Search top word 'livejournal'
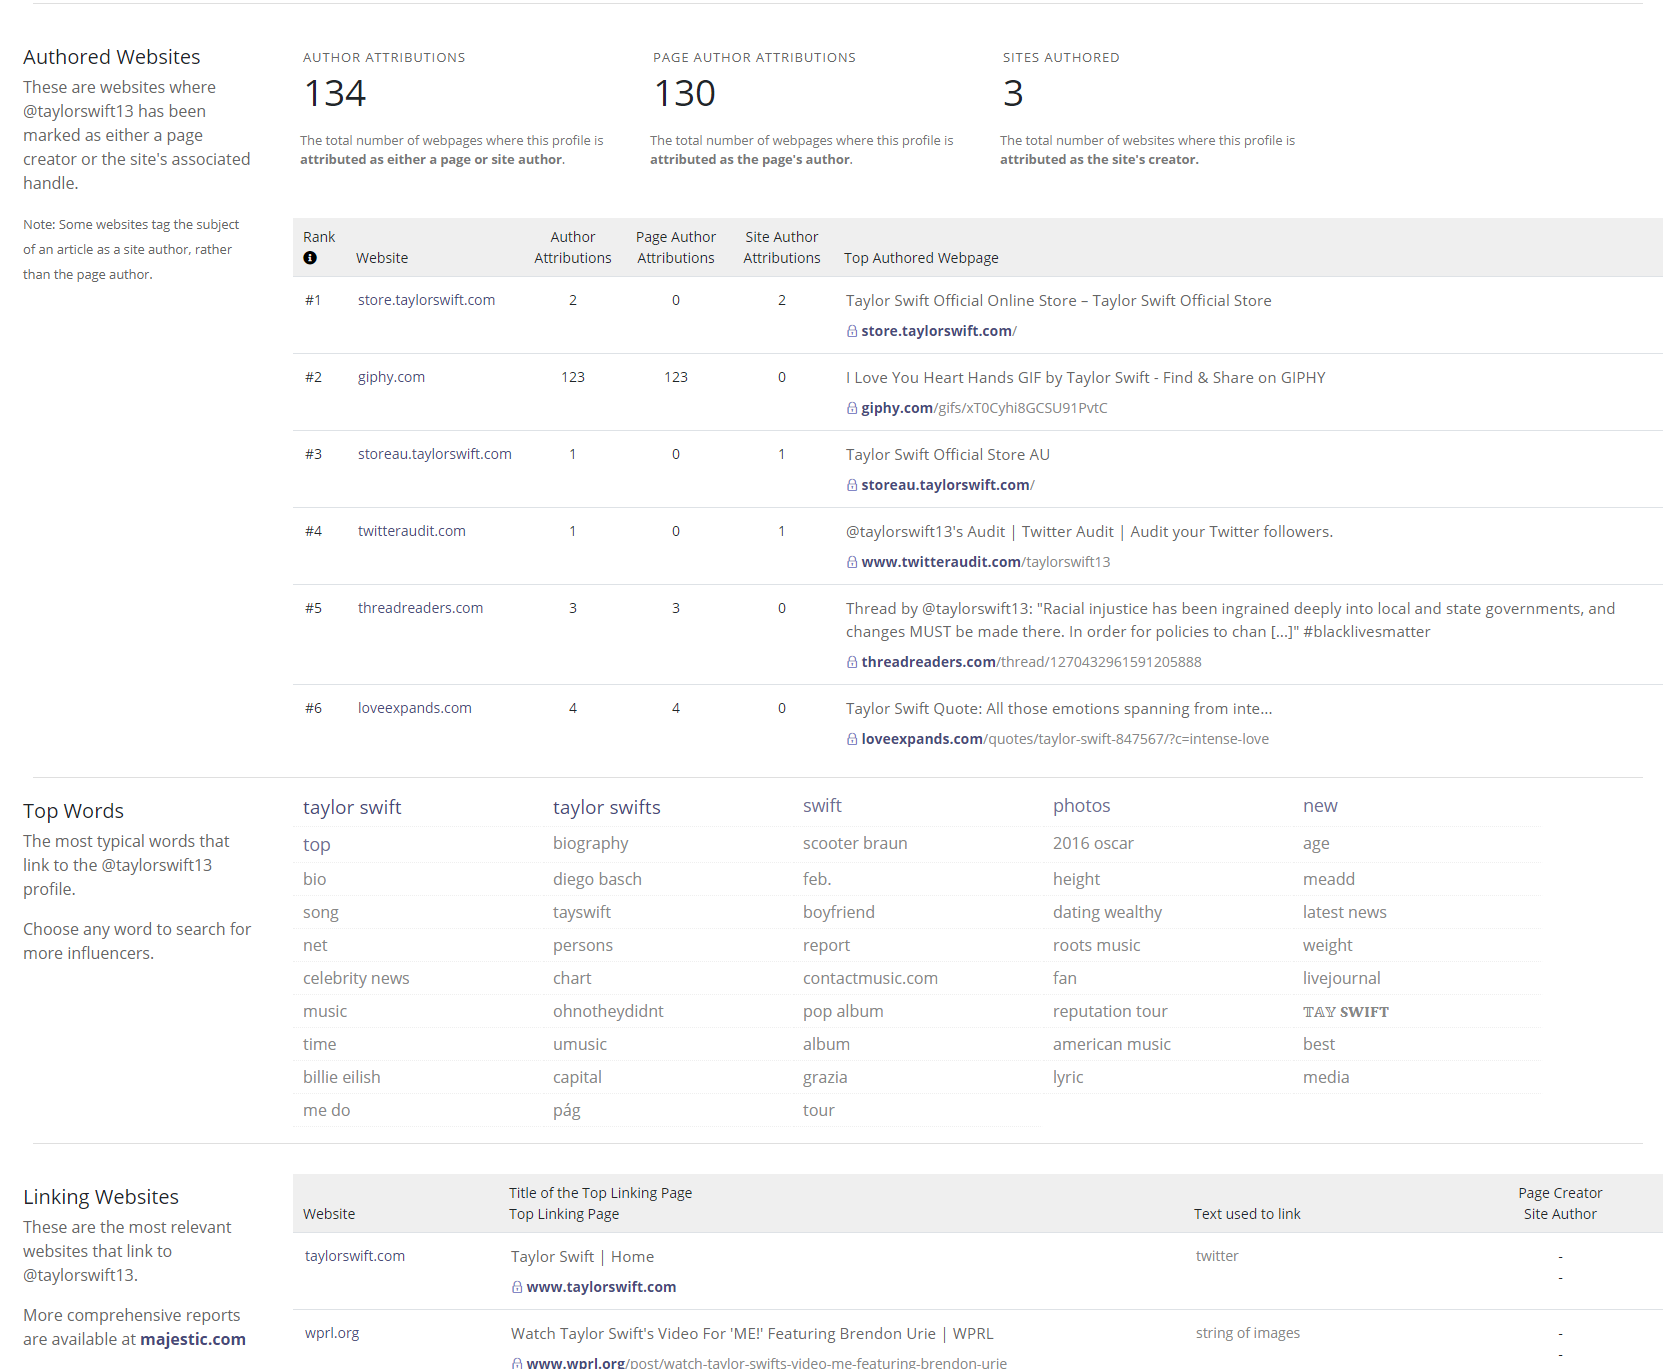Image resolution: width=1673 pixels, height=1369 pixels. [x=1341, y=978]
